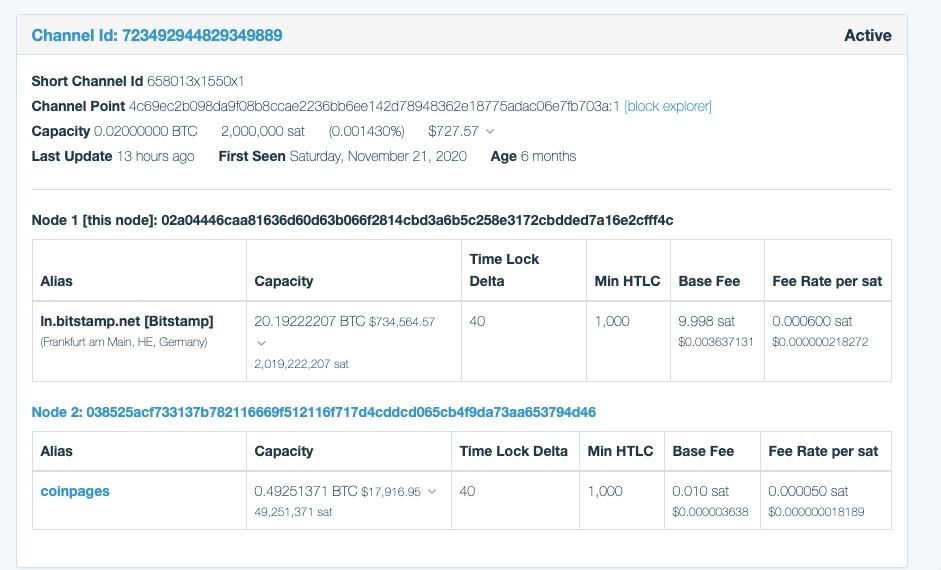
Task: Click the First Seen Saturday, November 21, 2020 date
Action: point(378,157)
